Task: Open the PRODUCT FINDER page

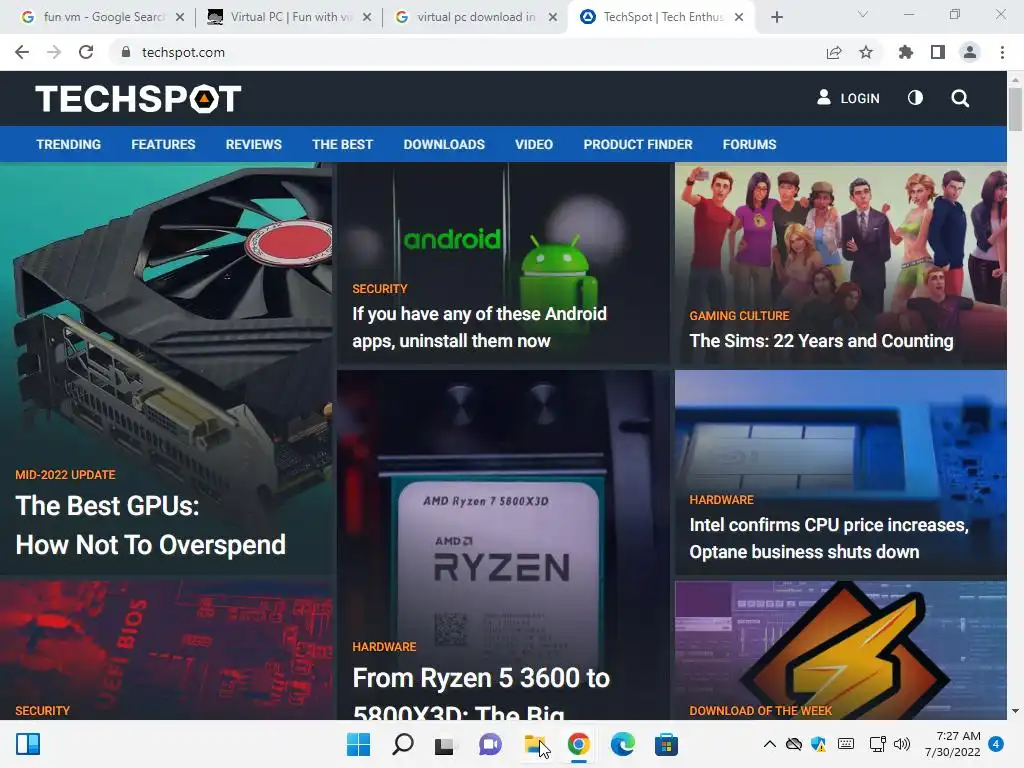Action: (638, 144)
